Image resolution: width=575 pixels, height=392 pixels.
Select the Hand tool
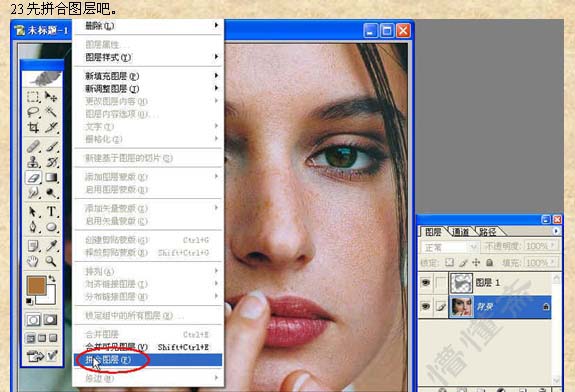point(33,261)
